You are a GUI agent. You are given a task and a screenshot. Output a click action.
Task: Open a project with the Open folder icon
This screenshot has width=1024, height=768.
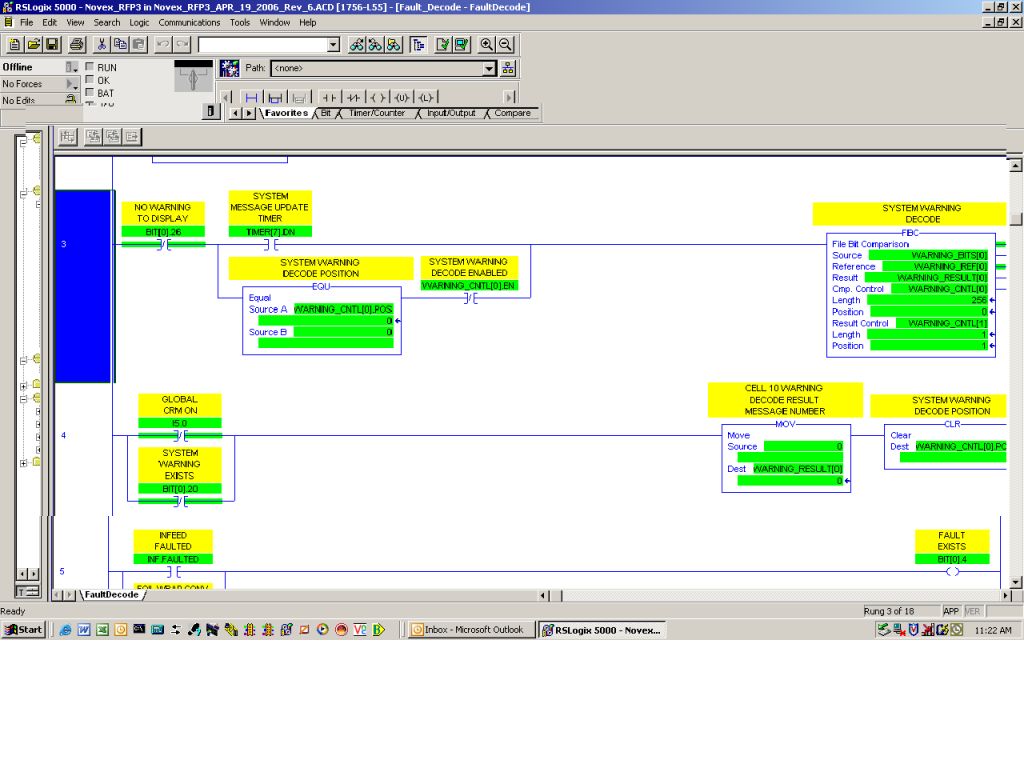pos(33,44)
